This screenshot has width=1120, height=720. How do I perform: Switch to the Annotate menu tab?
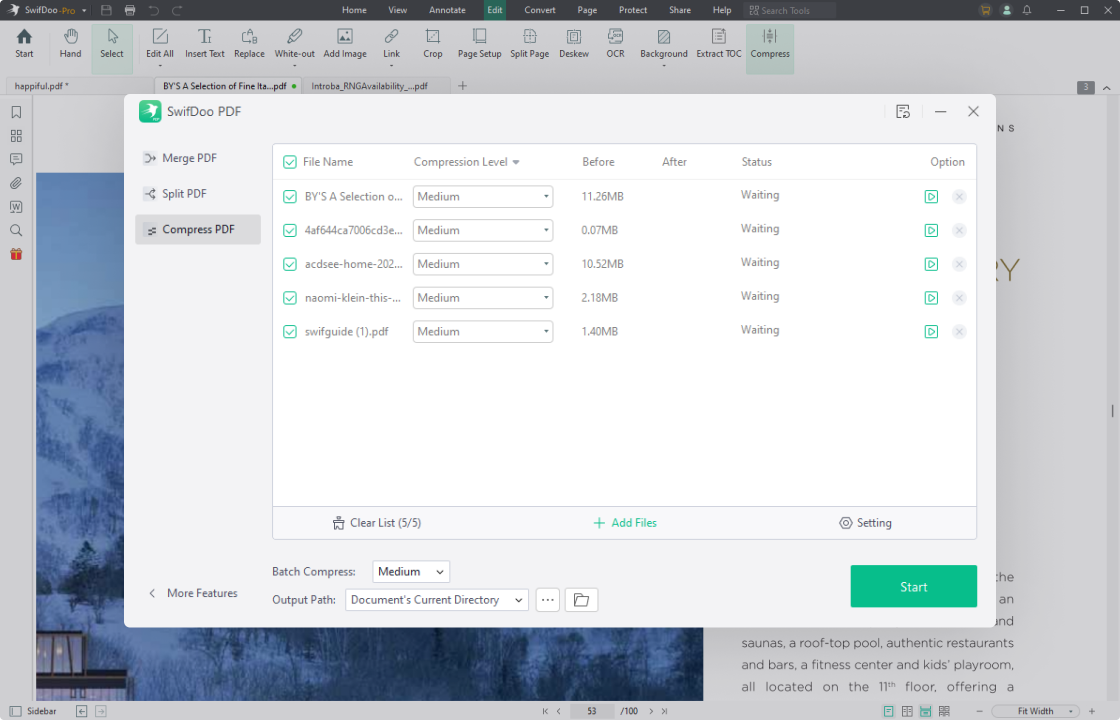(447, 10)
